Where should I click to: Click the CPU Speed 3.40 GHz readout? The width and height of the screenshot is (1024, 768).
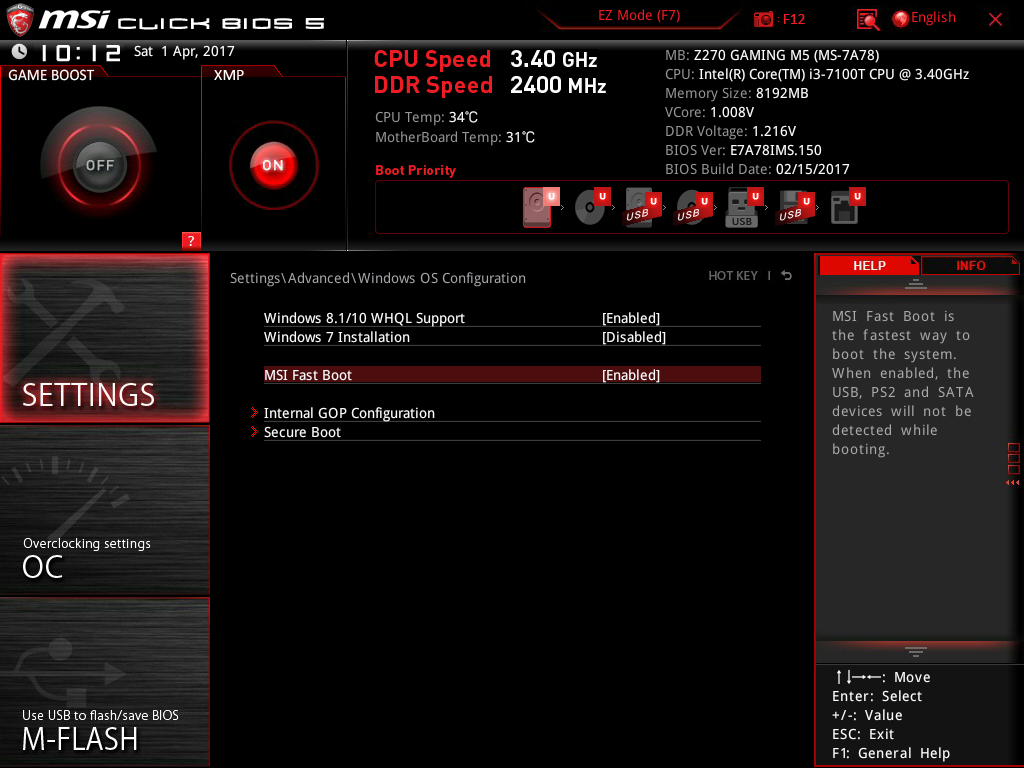pyautogui.click(x=485, y=59)
